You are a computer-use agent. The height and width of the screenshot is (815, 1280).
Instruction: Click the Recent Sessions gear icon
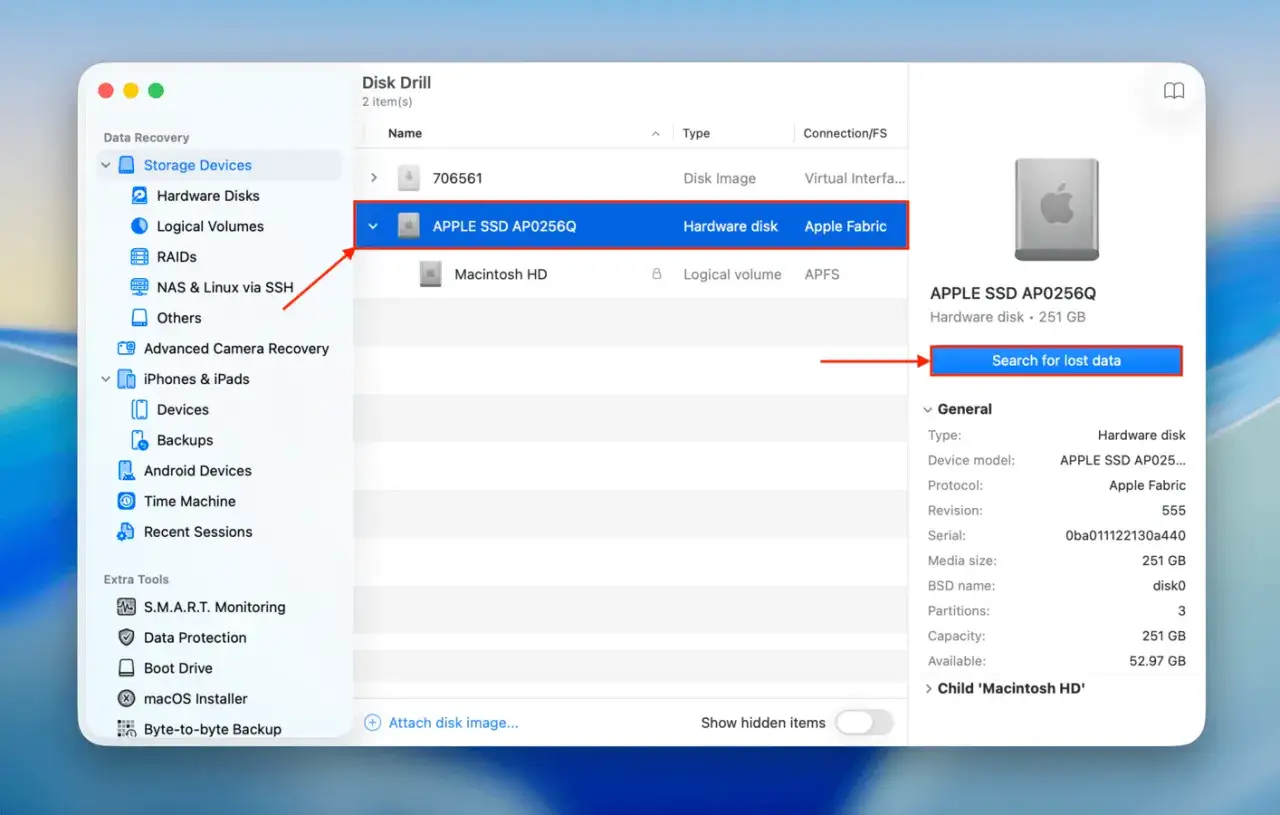click(126, 532)
